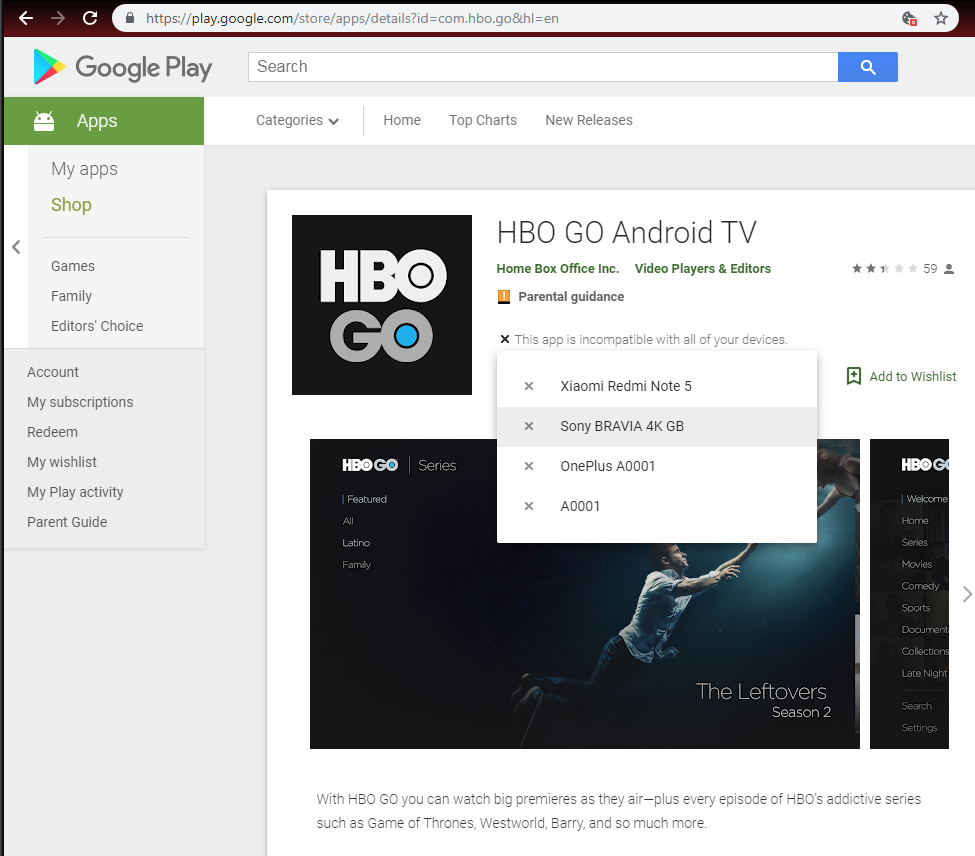The width and height of the screenshot is (975, 856).
Task: Click the Google Play logo
Action: pos(123,67)
